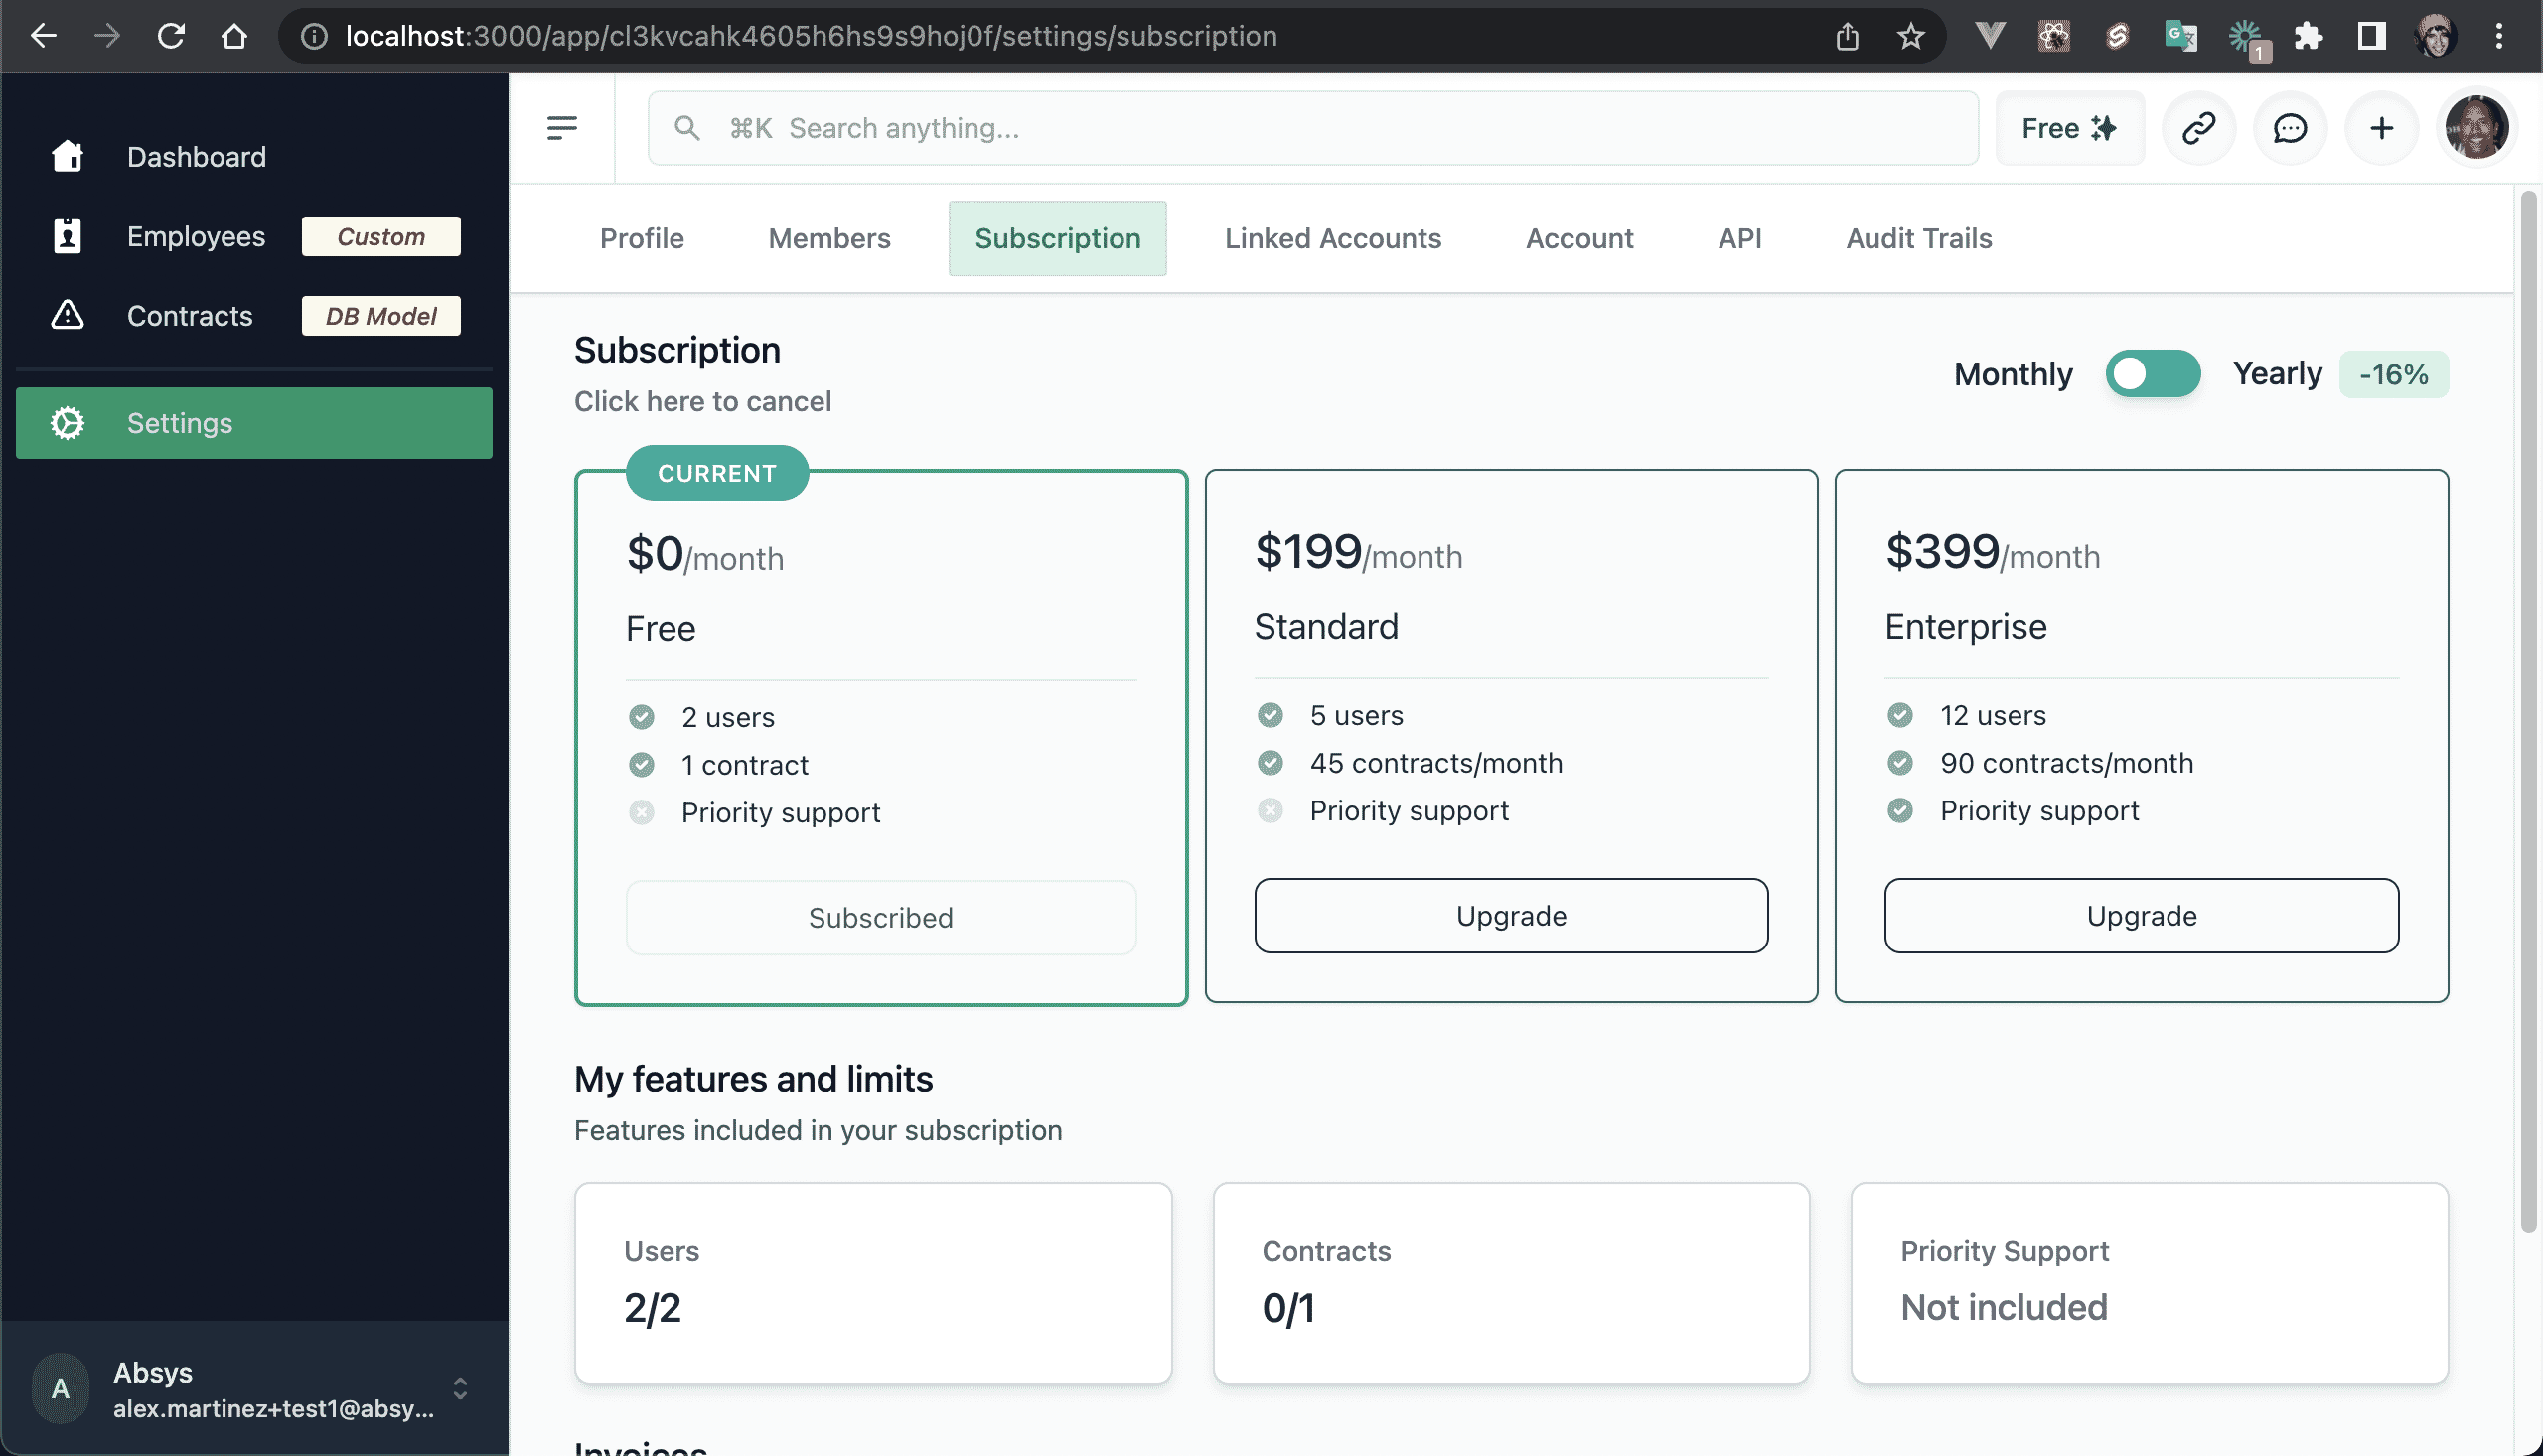Reload the page with the refresh icon
This screenshot has height=1456, width=2543.
click(x=171, y=36)
